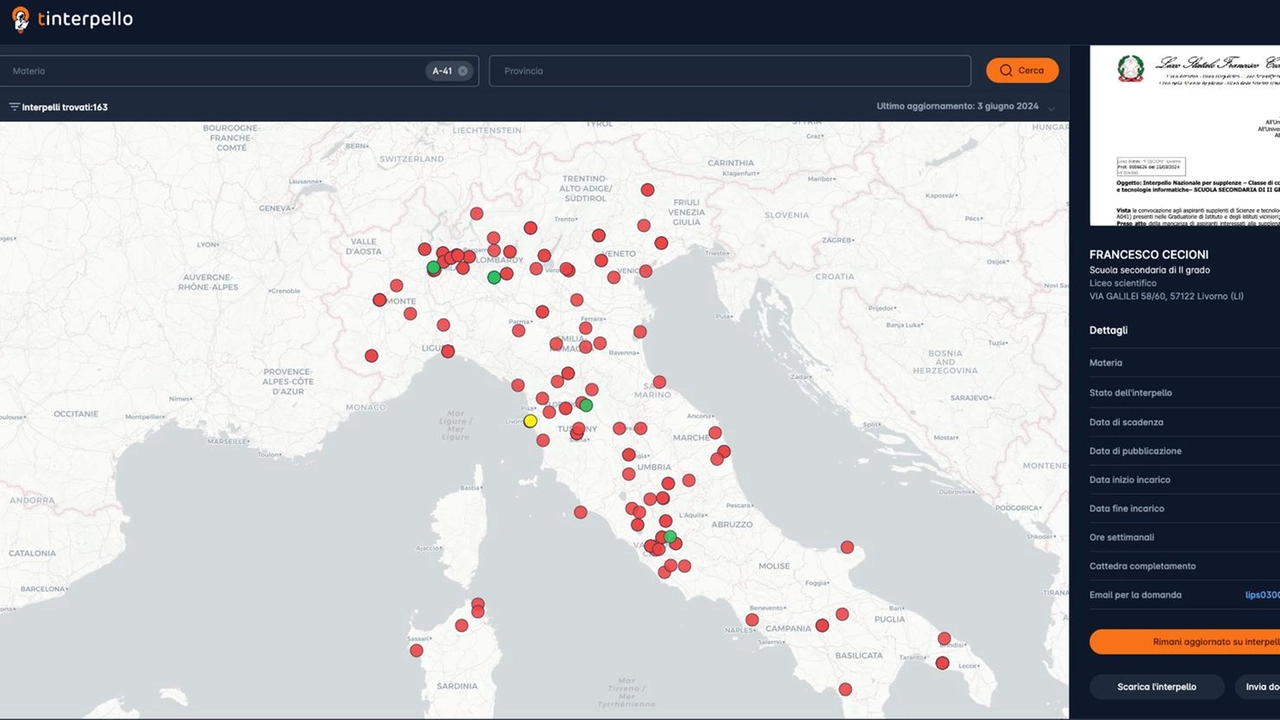The width and height of the screenshot is (1280, 720).
Task: Click the FRANCESCO CECIONI school name
Action: coord(1149,255)
